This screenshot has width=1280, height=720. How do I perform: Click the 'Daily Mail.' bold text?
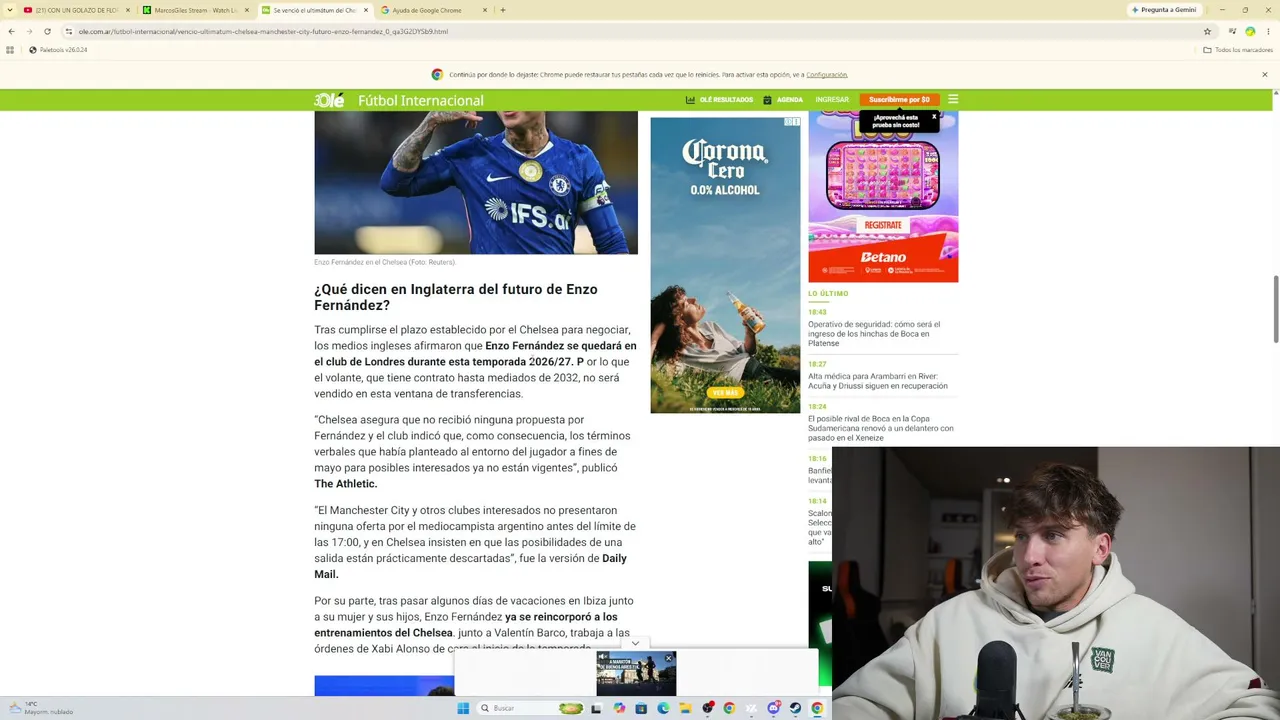(470, 566)
